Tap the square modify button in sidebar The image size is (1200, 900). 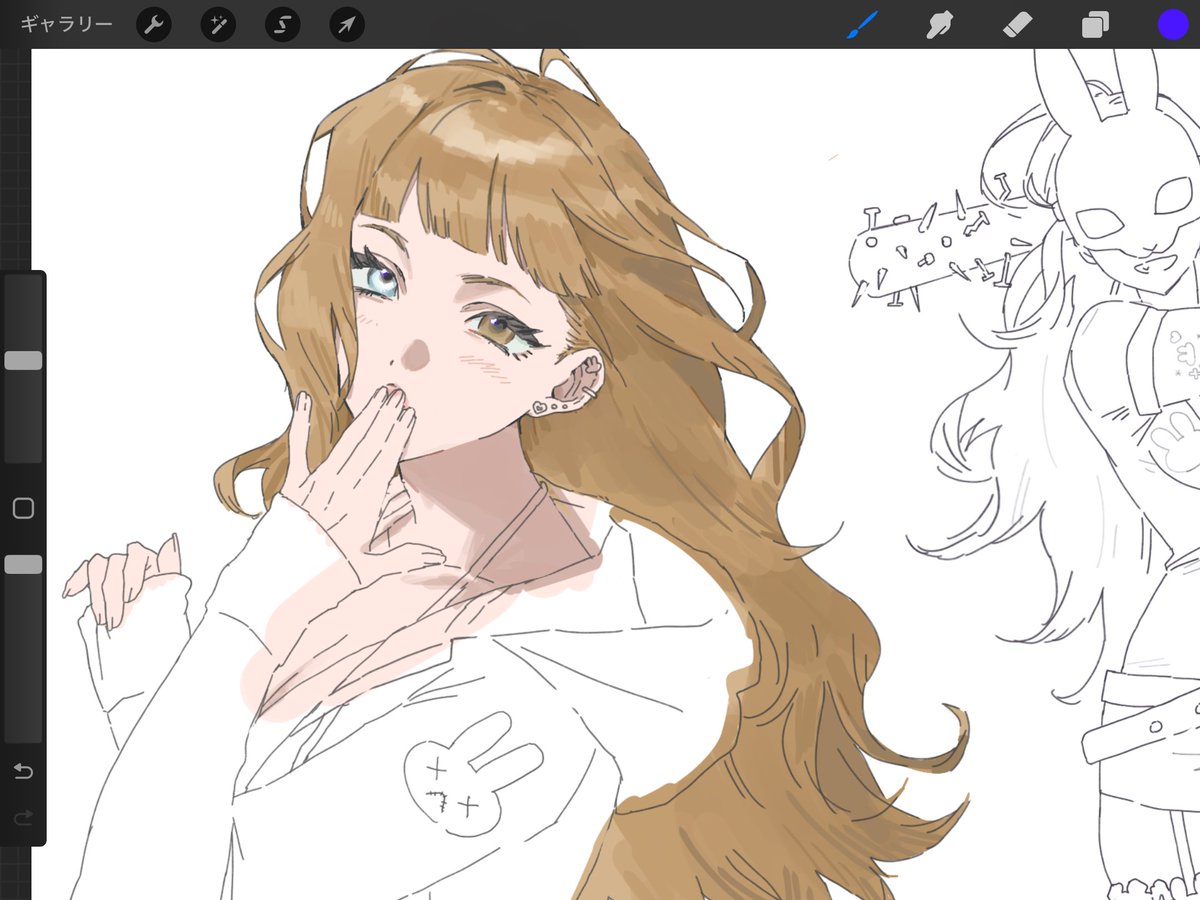[x=23, y=508]
